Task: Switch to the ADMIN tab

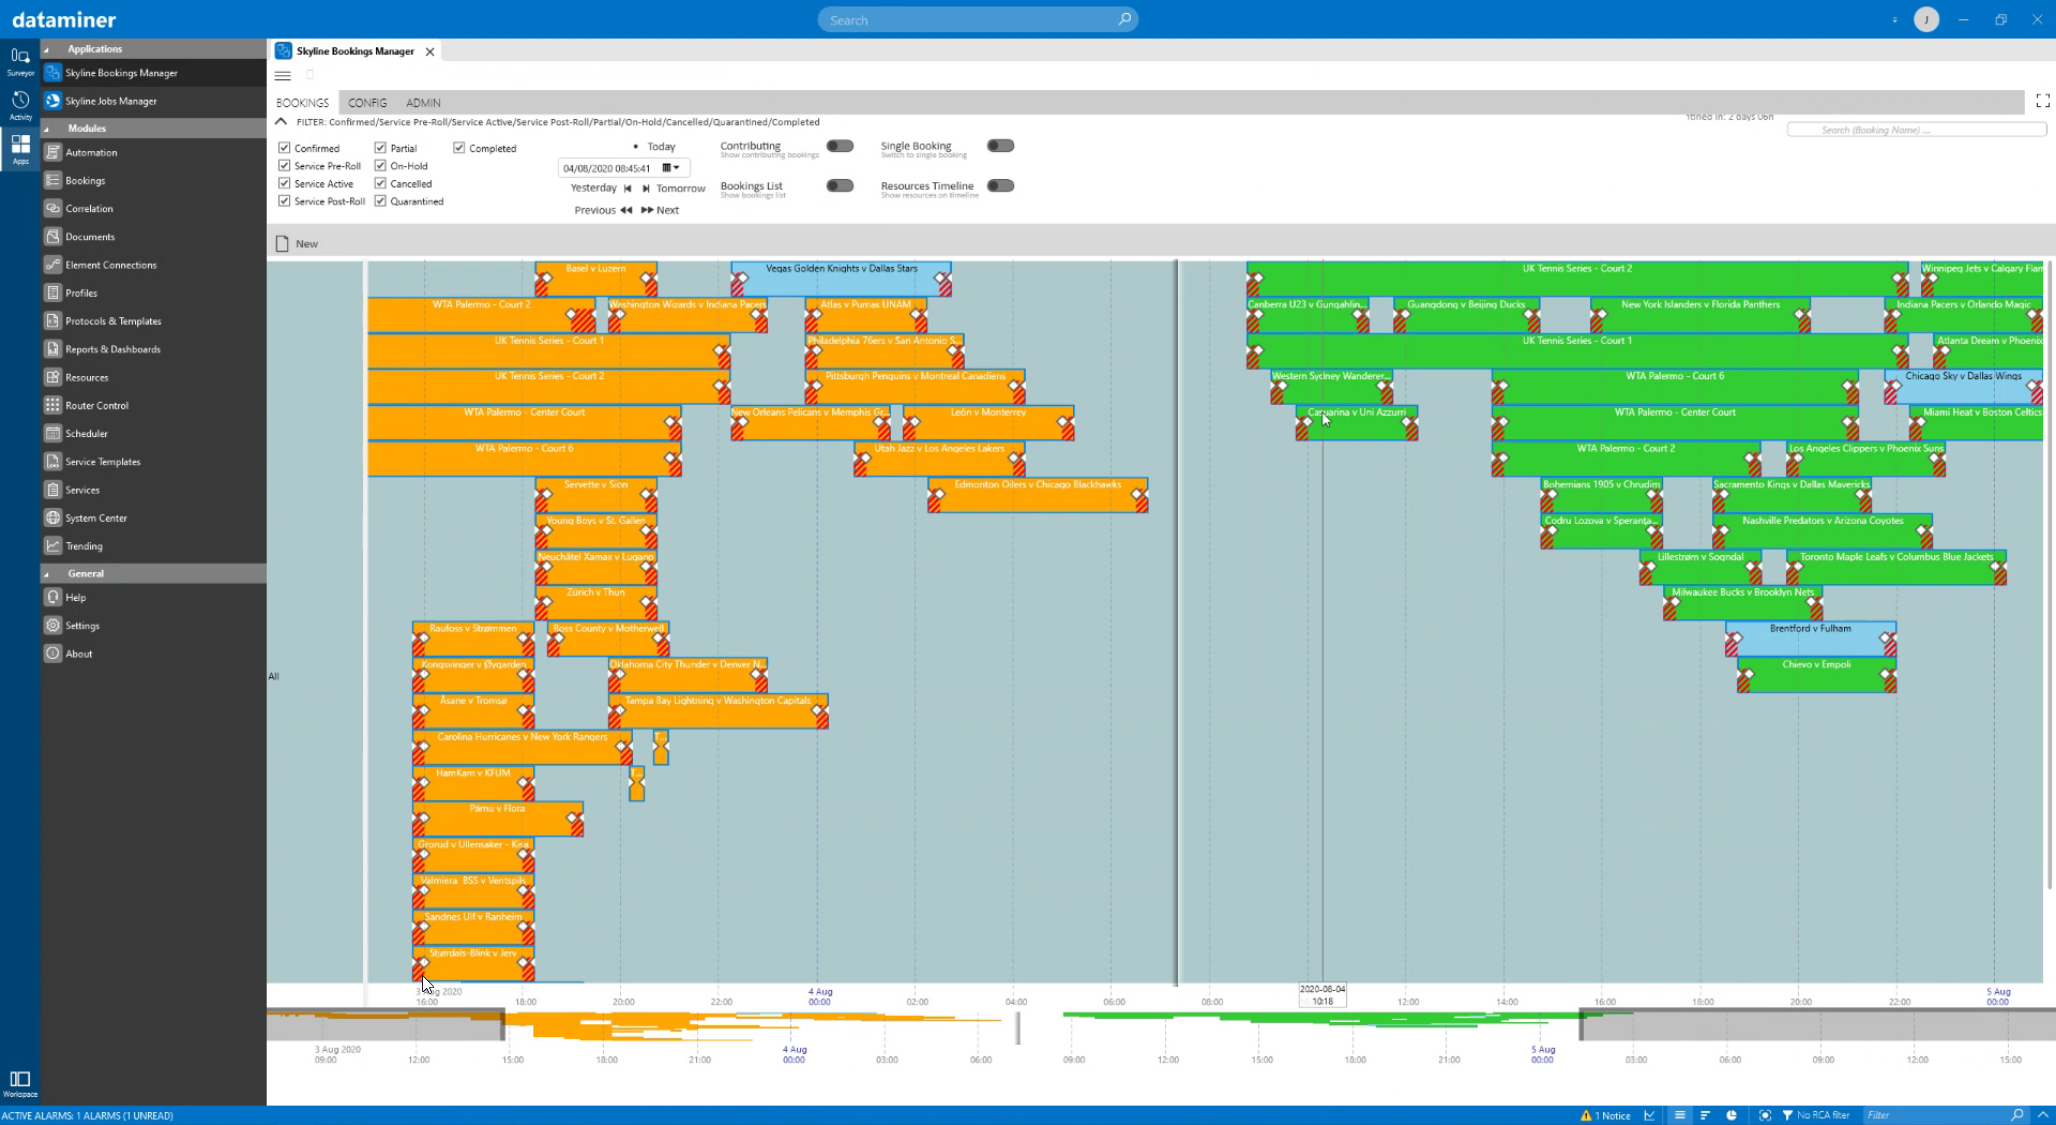Action: coord(423,102)
